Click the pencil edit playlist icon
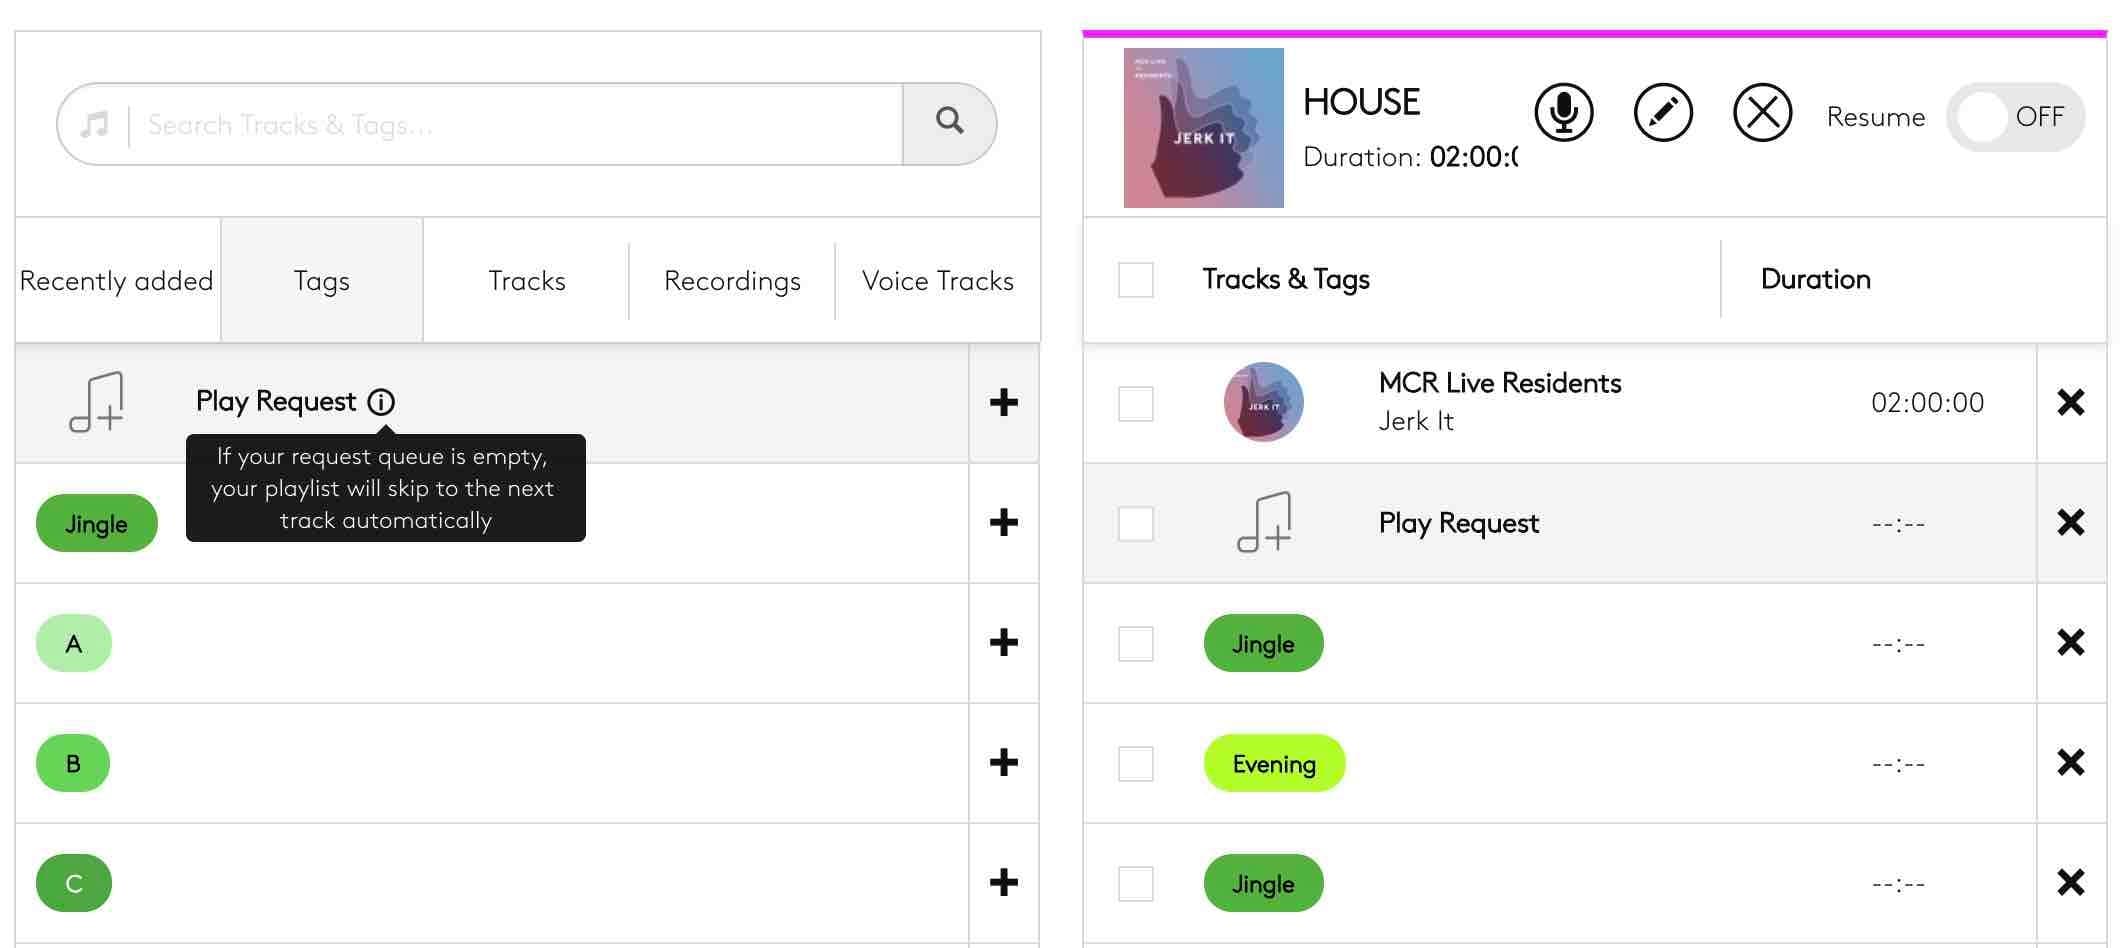The width and height of the screenshot is (2128, 948). tap(1663, 112)
